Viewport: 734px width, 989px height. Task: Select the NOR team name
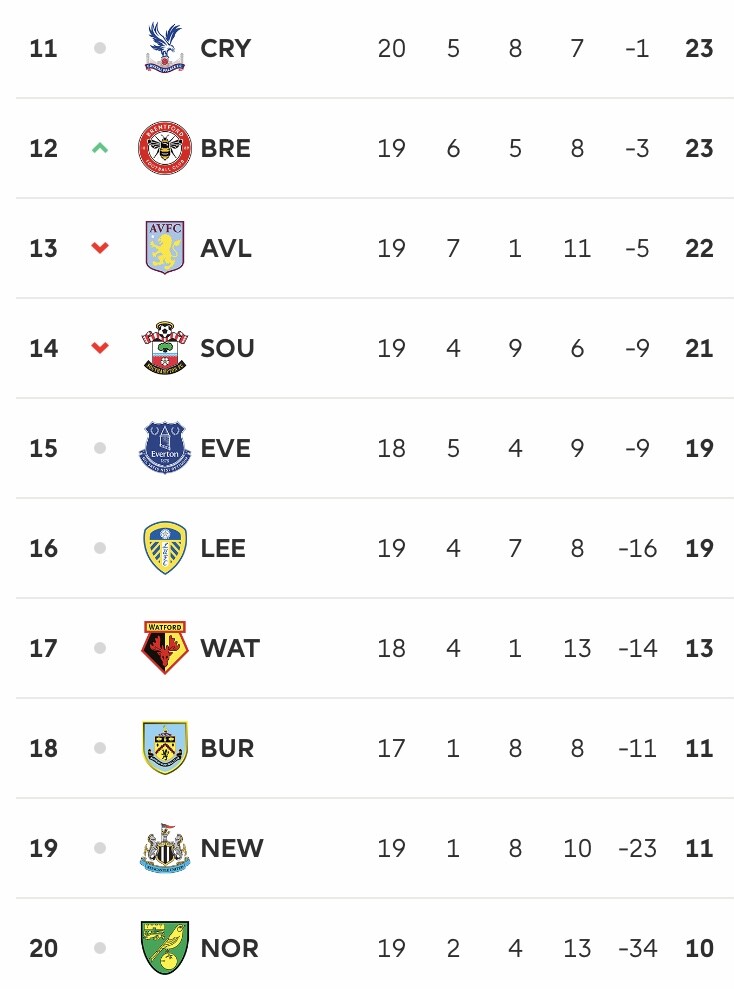230,948
